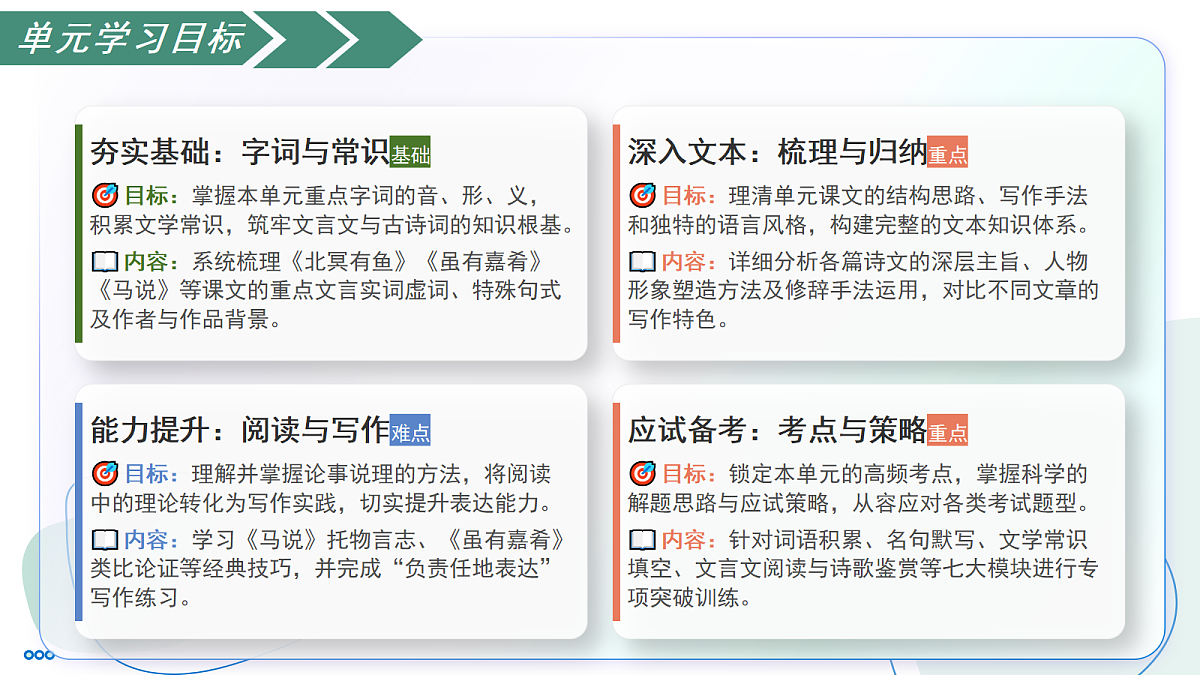Click the target icon in the 深入文本 card

(x=642, y=195)
